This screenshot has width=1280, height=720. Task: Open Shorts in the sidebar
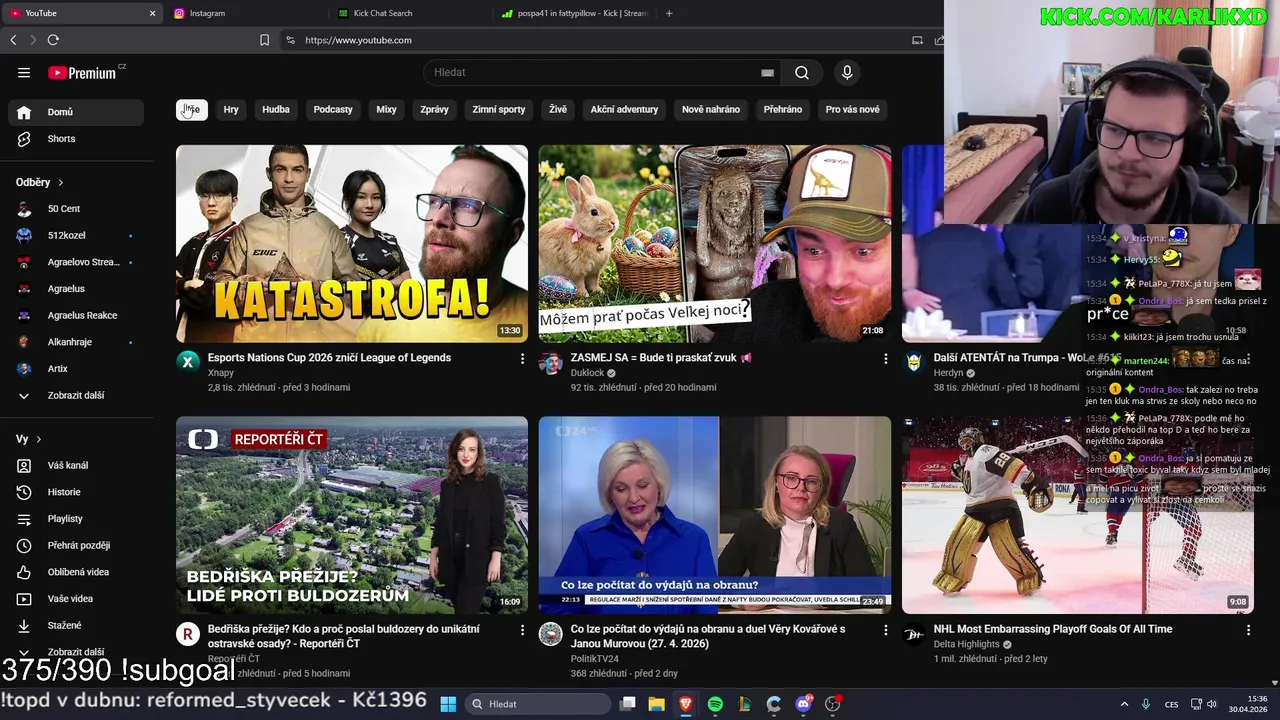pyautogui.click(x=76, y=139)
